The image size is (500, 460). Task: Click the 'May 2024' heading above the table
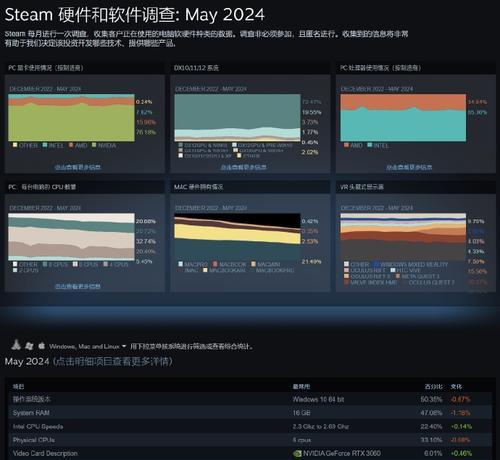27,361
